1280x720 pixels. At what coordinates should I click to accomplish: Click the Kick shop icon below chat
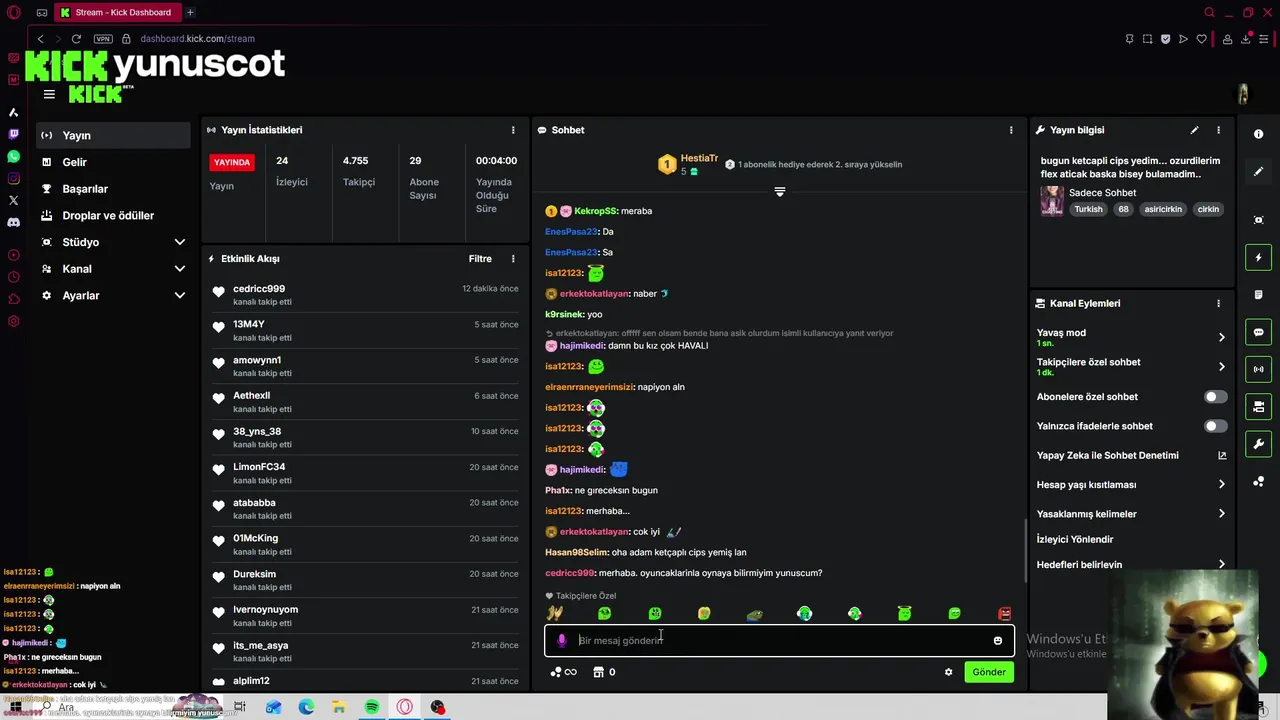[599, 672]
